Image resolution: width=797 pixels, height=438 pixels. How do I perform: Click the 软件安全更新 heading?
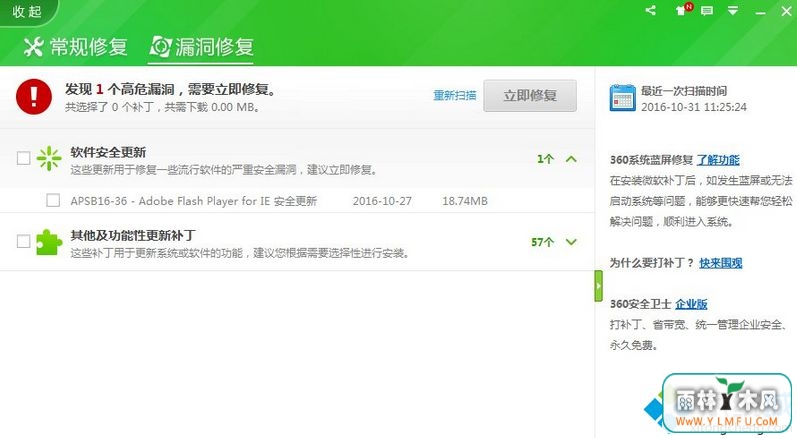pos(108,152)
